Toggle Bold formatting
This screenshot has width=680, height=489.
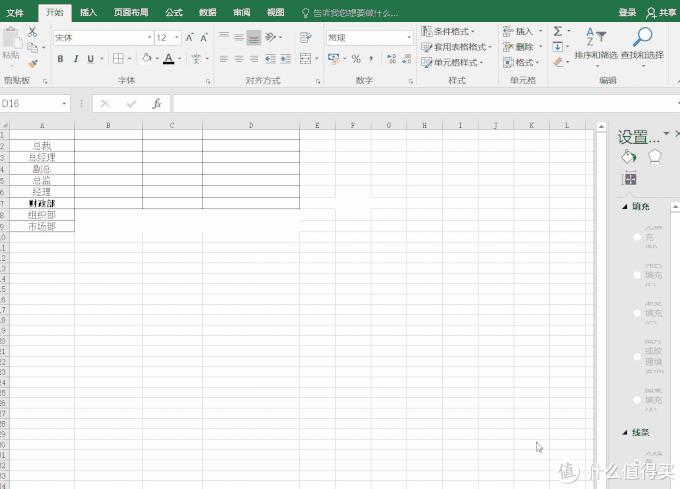[60, 59]
